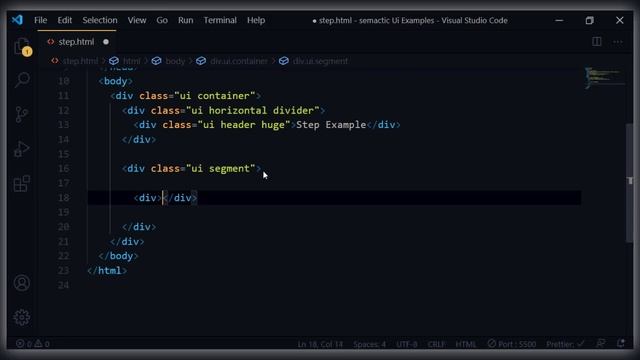Image resolution: width=640 pixels, height=360 pixels.
Task: Click line number 18 in gutter
Action: (x=63, y=198)
